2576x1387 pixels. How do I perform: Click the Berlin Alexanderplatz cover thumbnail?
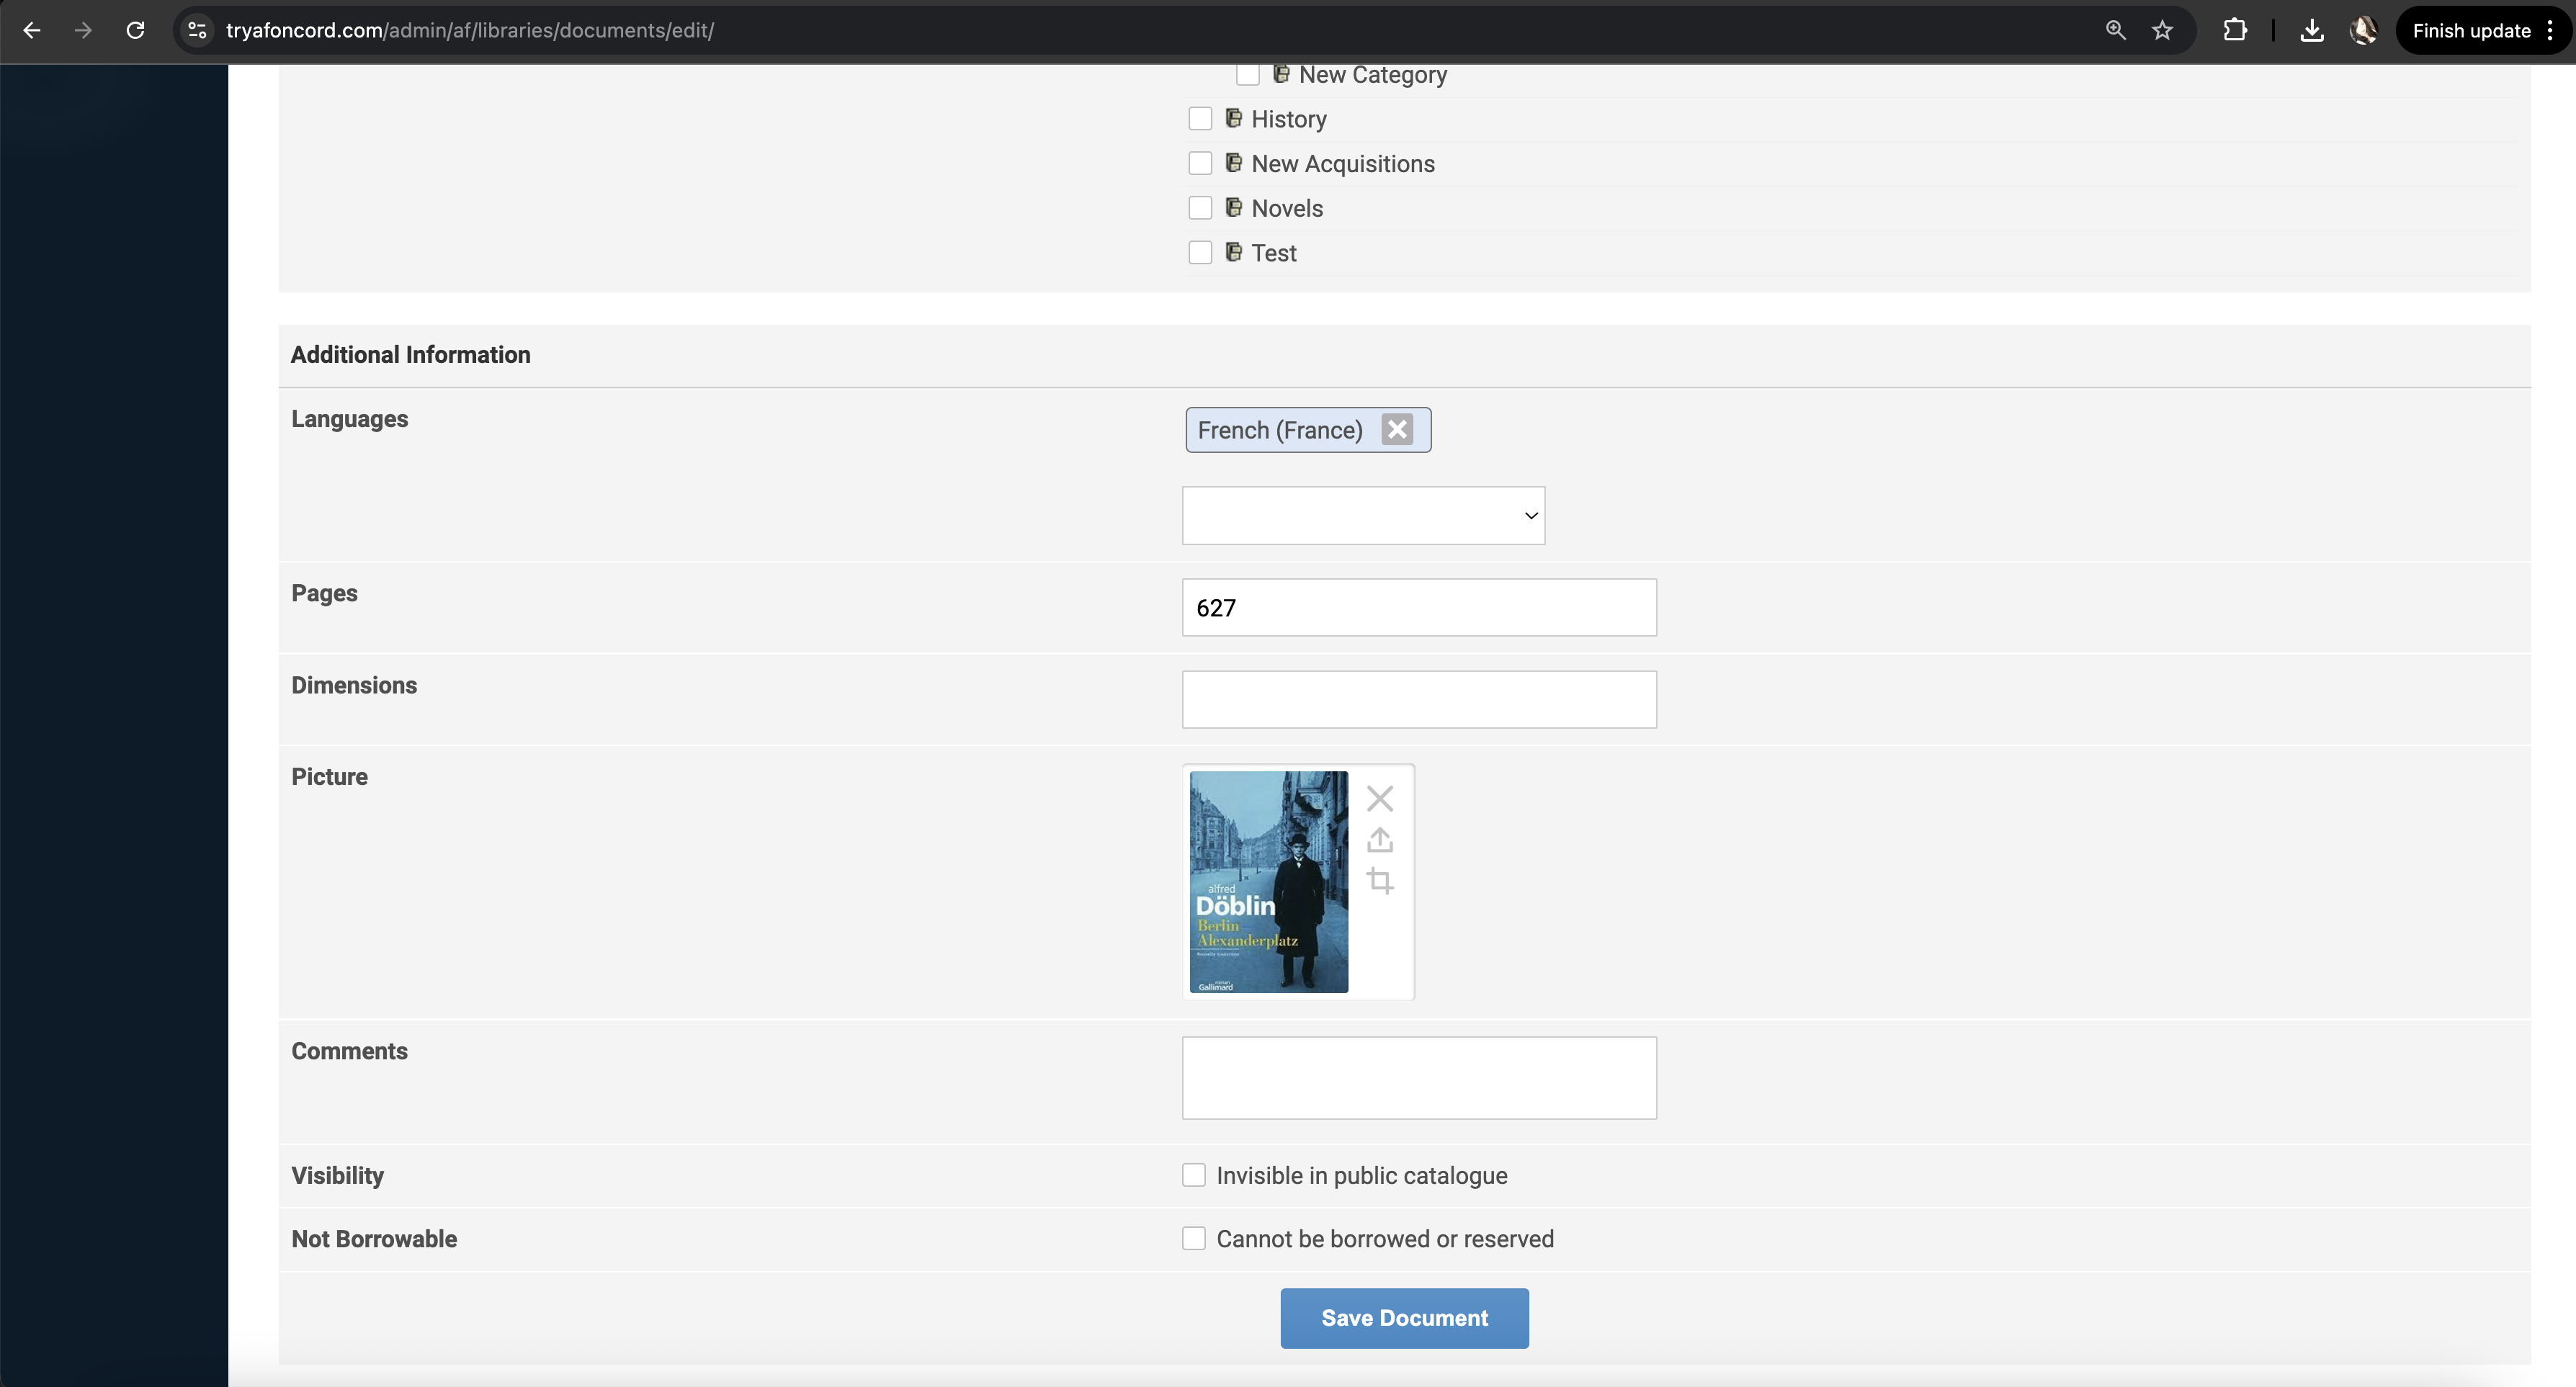(x=1268, y=881)
